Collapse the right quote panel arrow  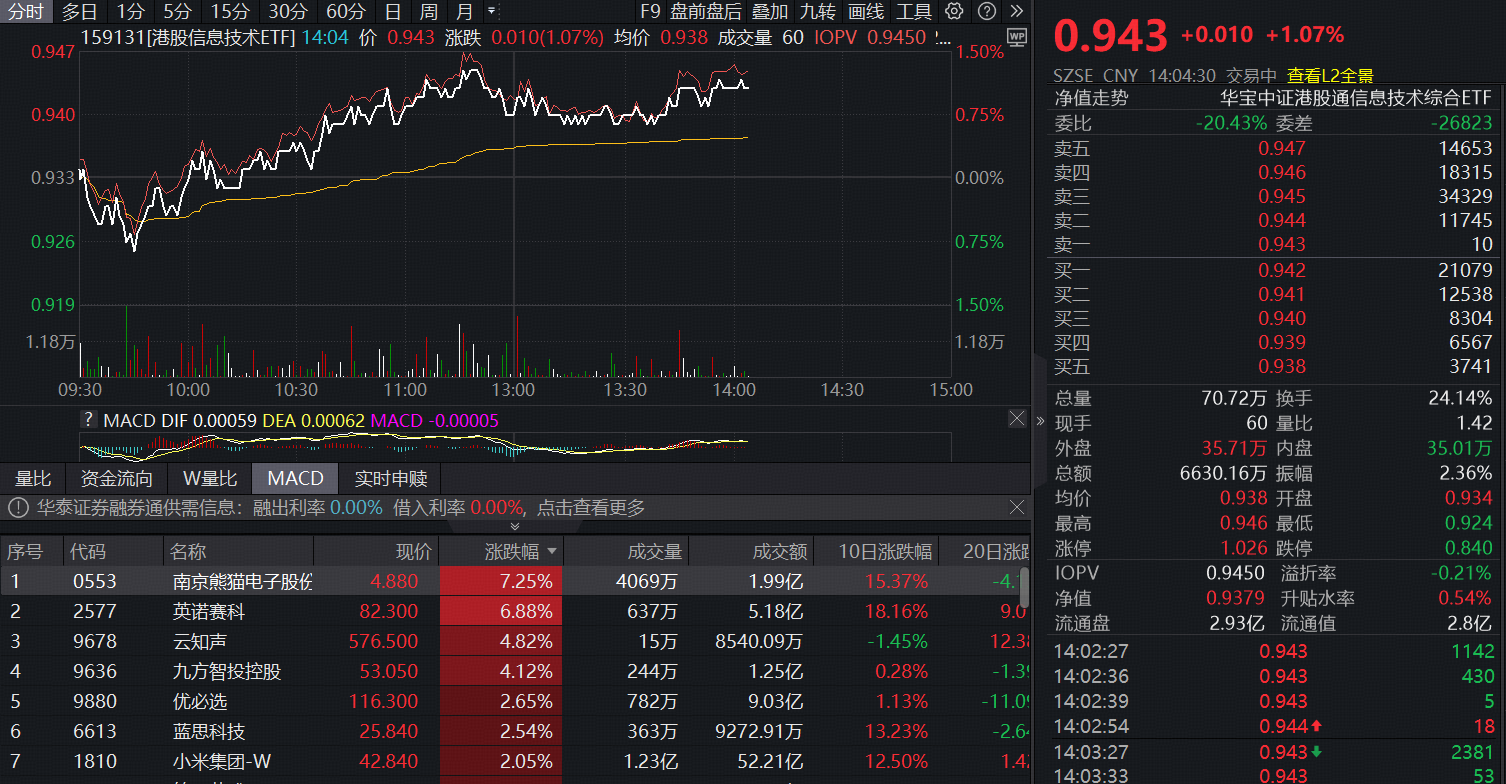[1040, 420]
